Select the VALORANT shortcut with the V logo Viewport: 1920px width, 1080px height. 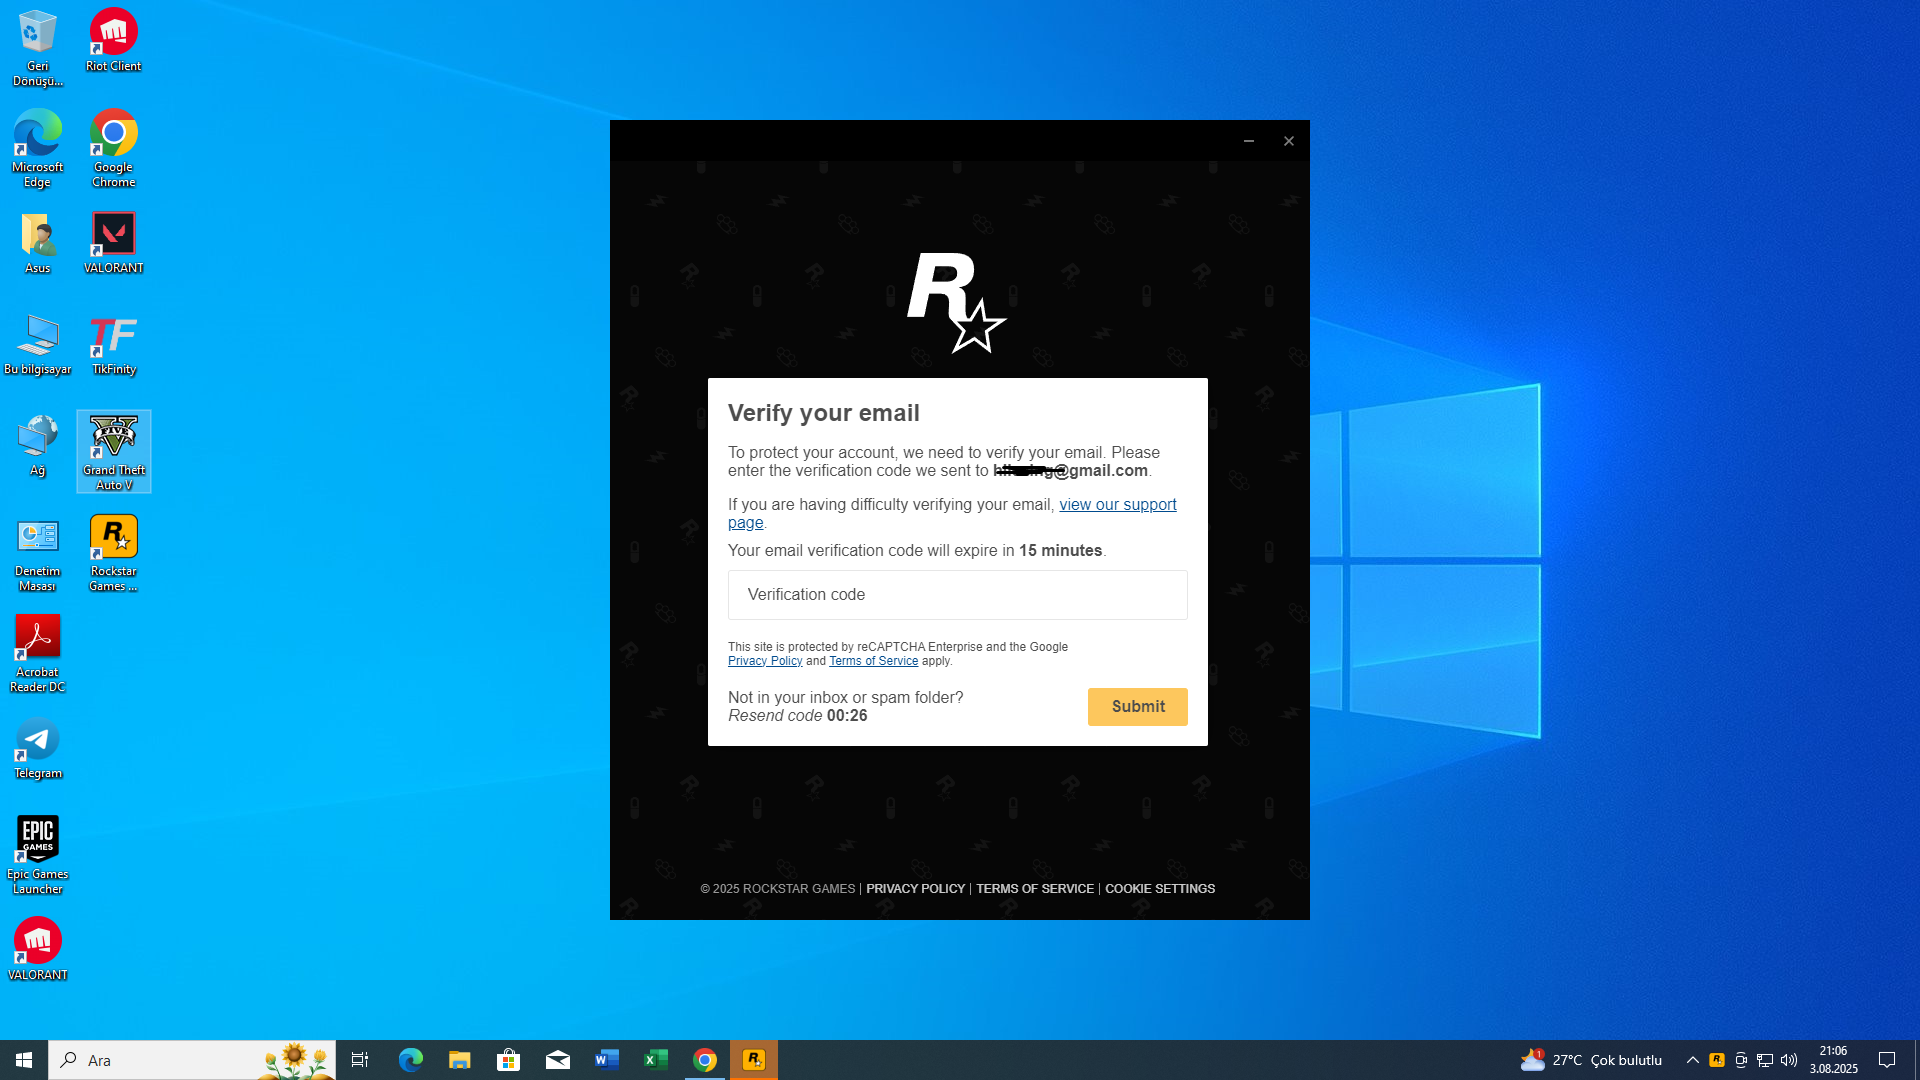coord(113,243)
